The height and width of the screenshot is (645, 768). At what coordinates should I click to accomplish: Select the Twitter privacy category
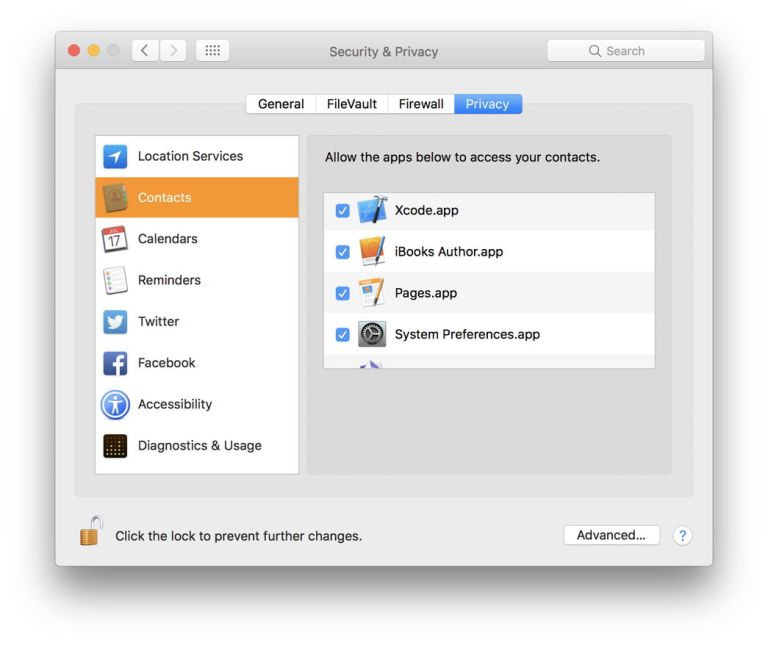[x=197, y=321]
